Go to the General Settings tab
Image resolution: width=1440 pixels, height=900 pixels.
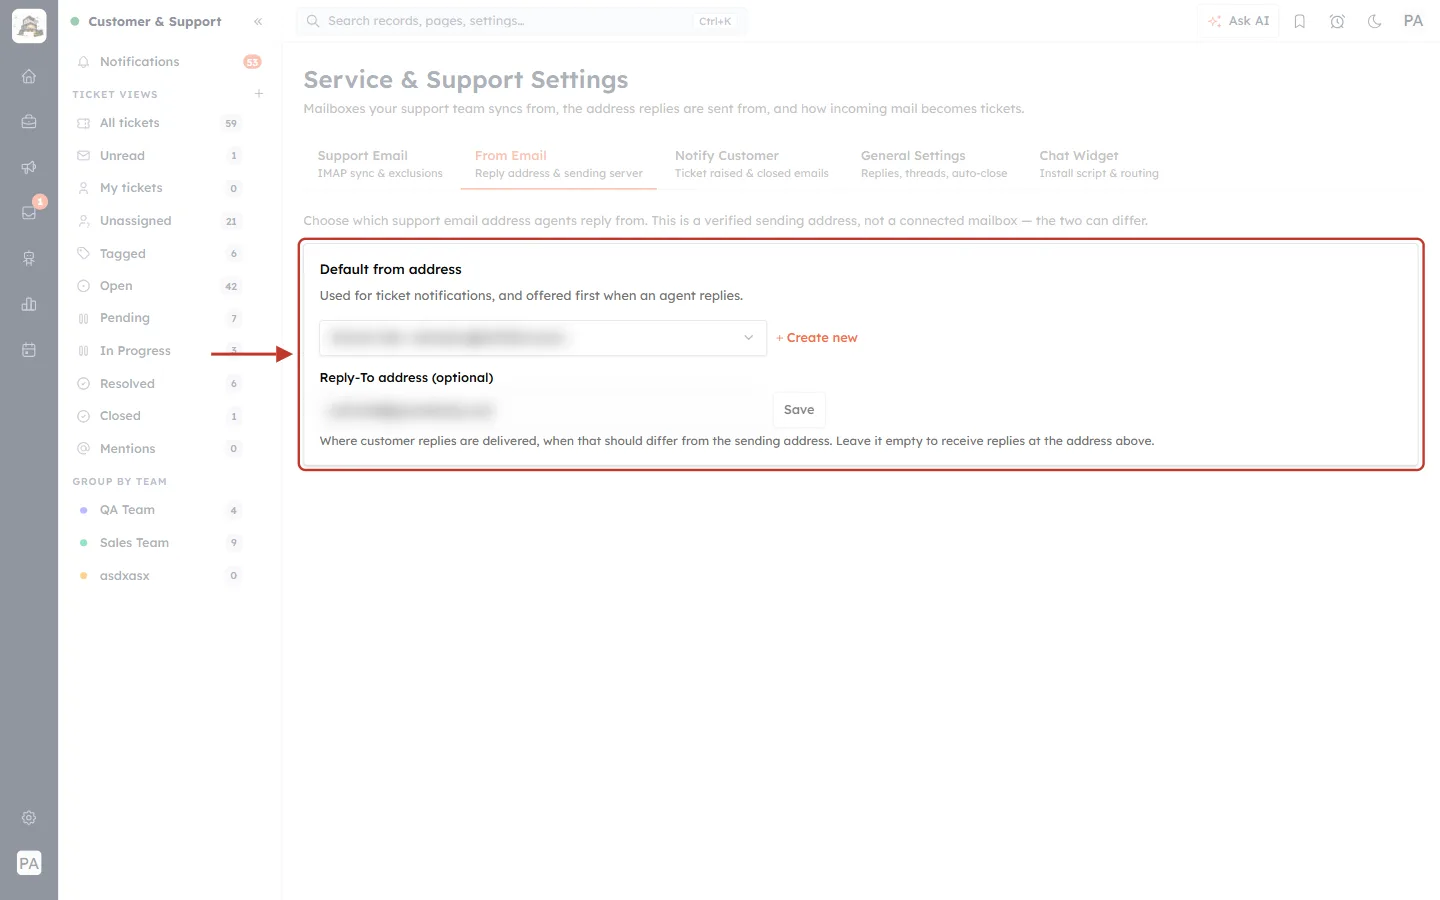point(934,164)
